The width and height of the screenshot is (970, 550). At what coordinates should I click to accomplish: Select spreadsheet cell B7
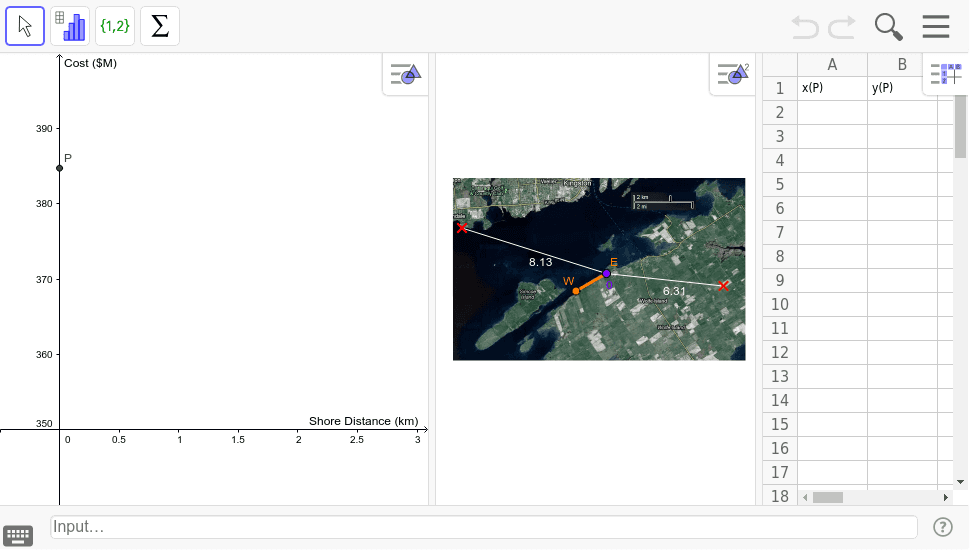902,232
